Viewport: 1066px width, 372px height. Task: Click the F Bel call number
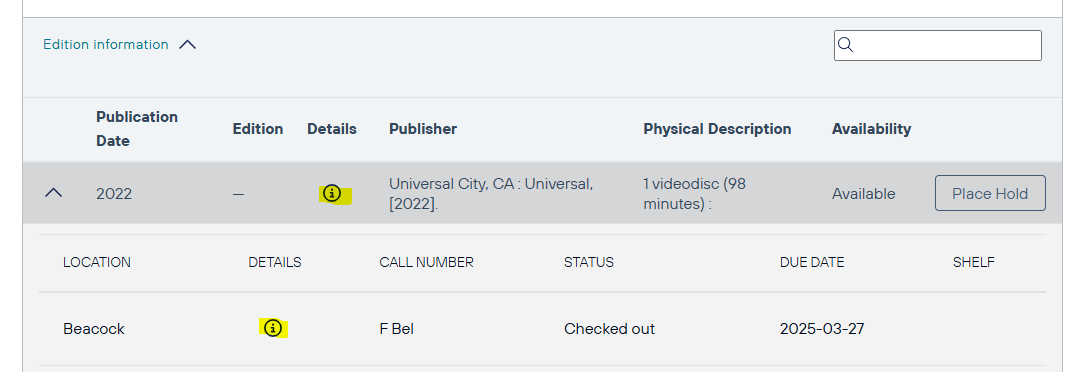click(x=396, y=329)
